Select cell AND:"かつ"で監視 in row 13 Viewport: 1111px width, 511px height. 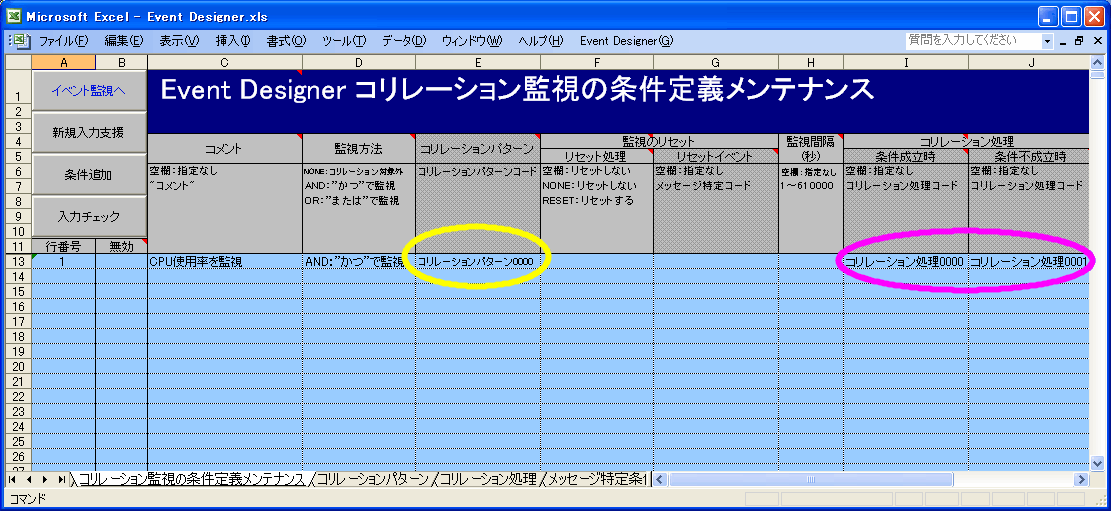359,262
